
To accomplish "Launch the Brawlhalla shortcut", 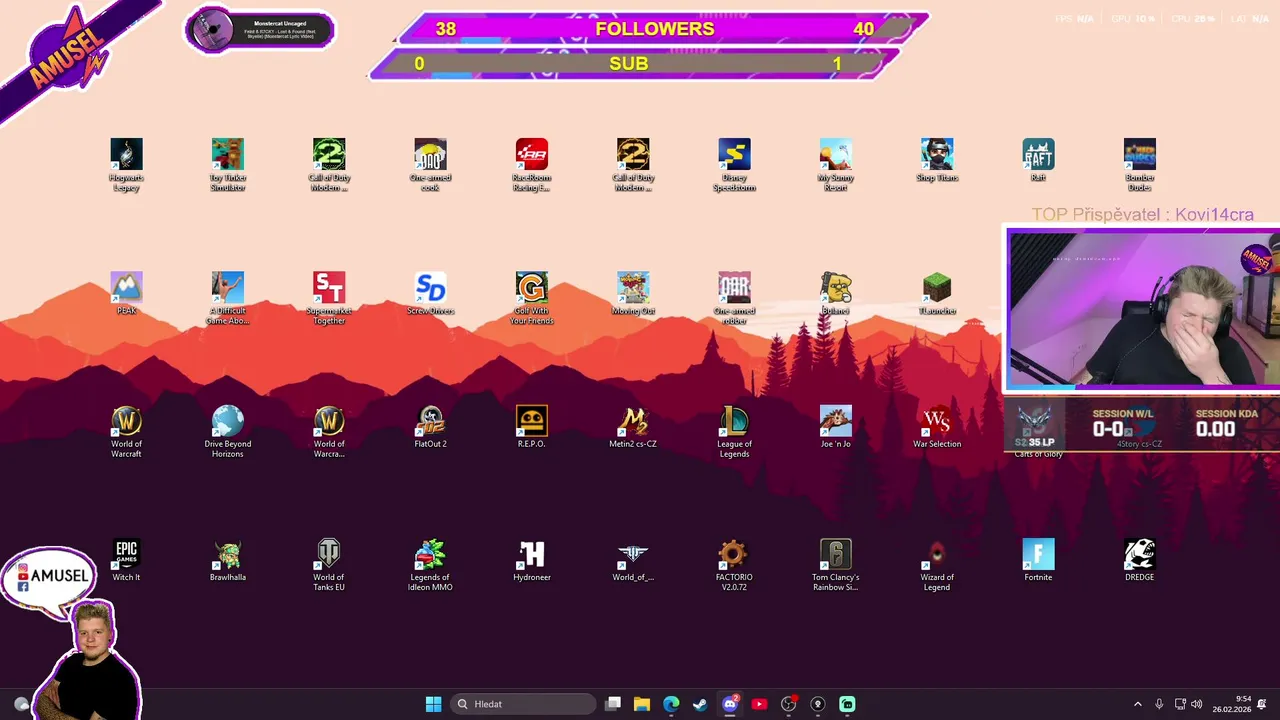I will tap(228, 560).
